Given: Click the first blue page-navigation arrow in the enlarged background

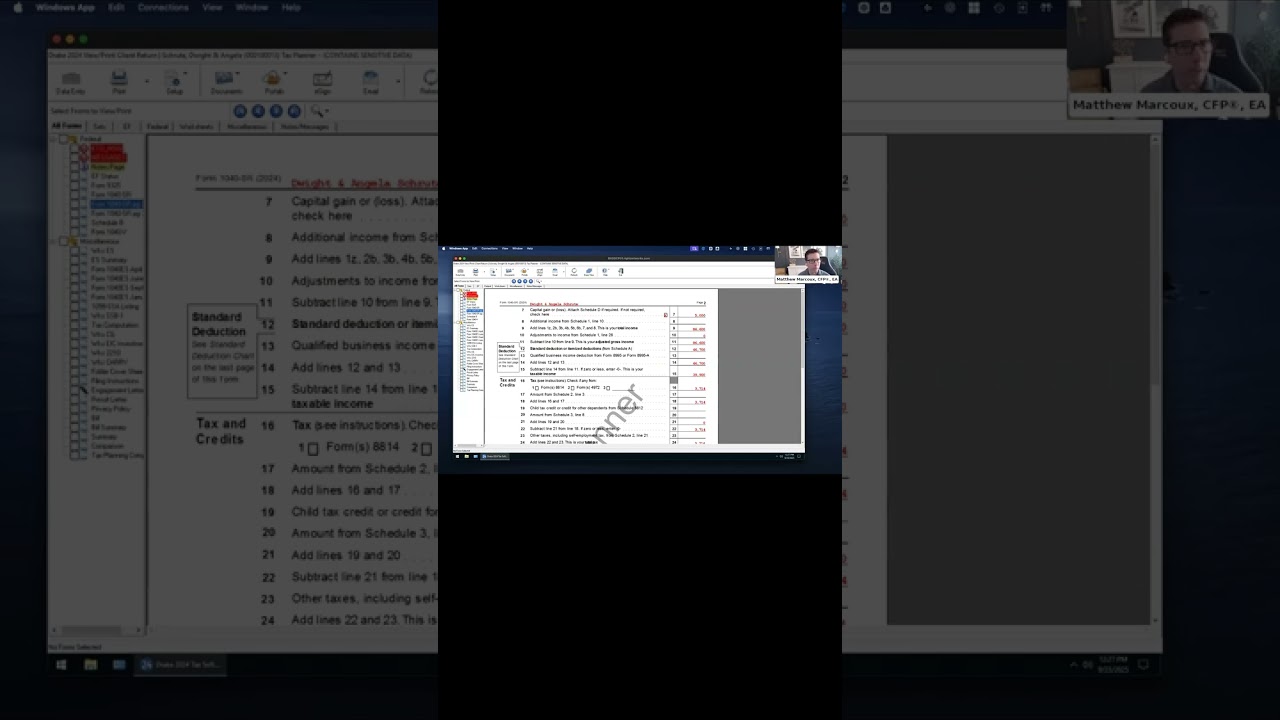Looking at the screenshot, I should [240, 111].
